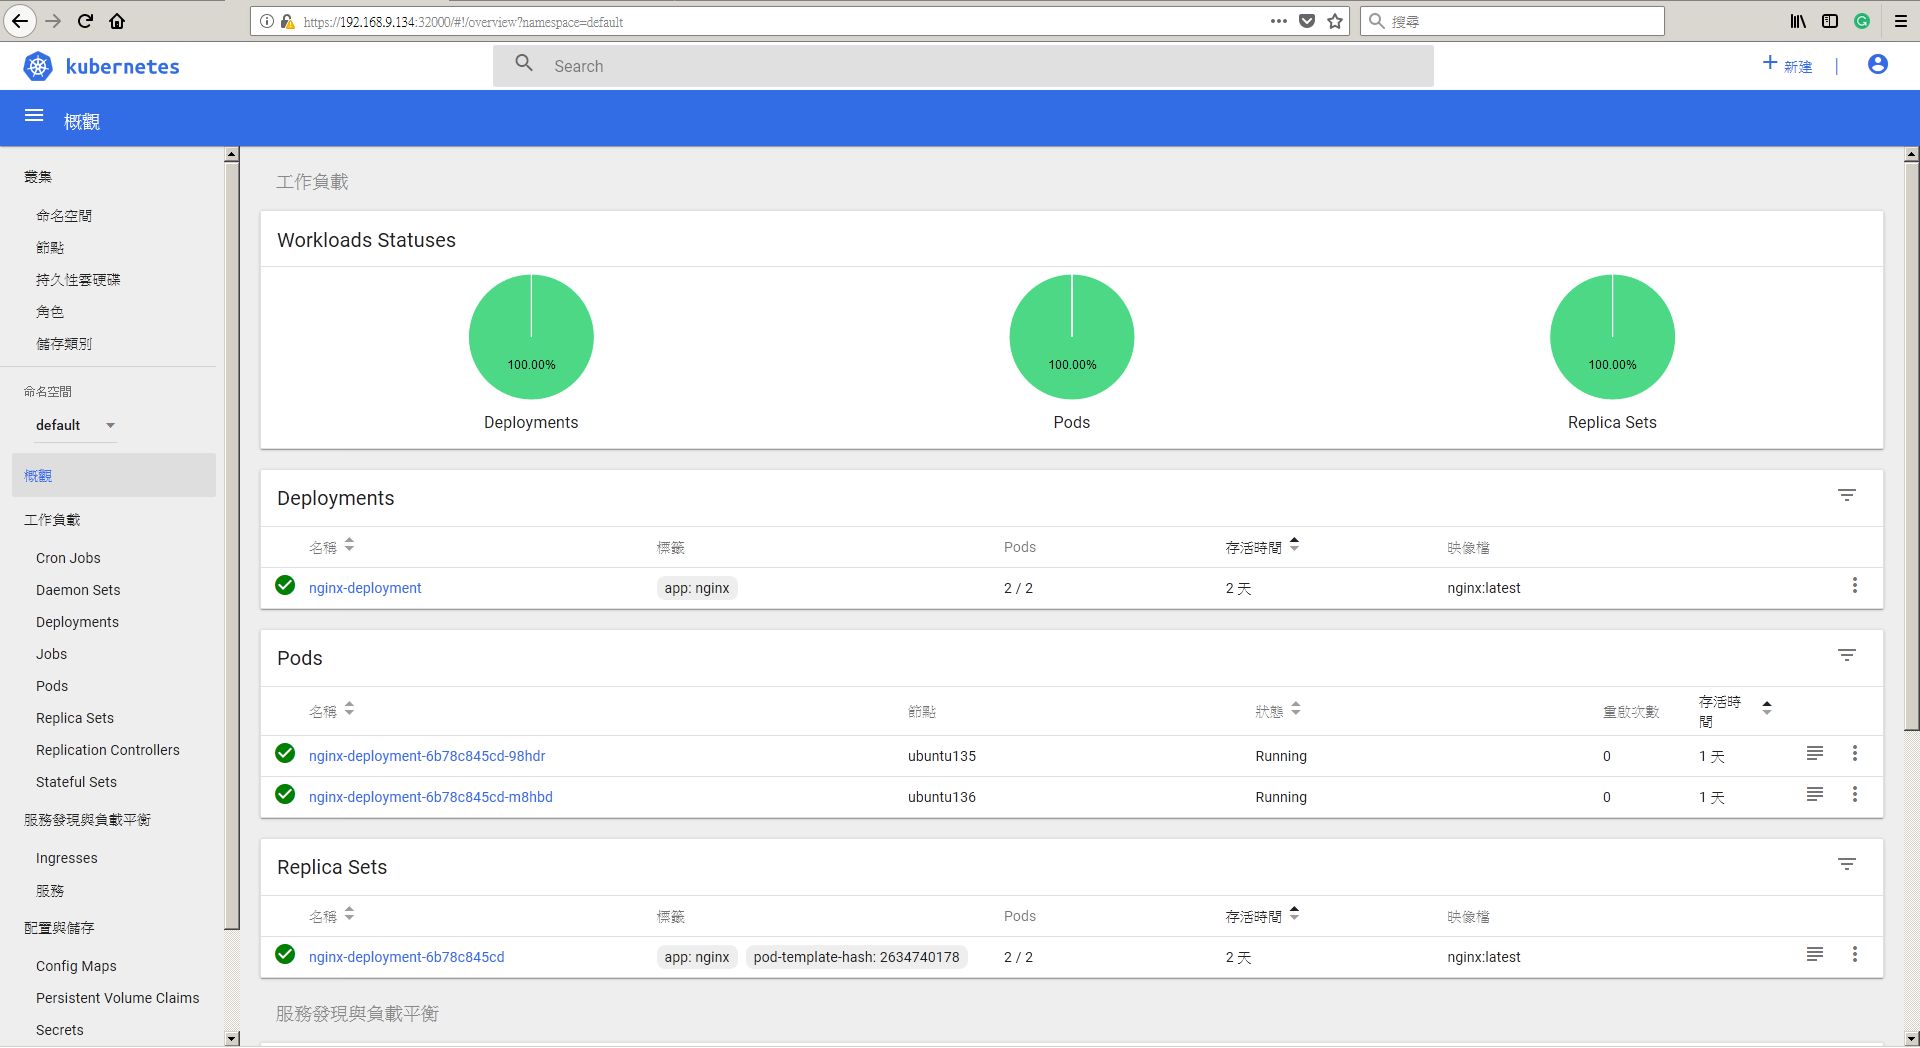Bookmark this page with the star icon
This screenshot has height=1048, width=1920.
click(1335, 21)
